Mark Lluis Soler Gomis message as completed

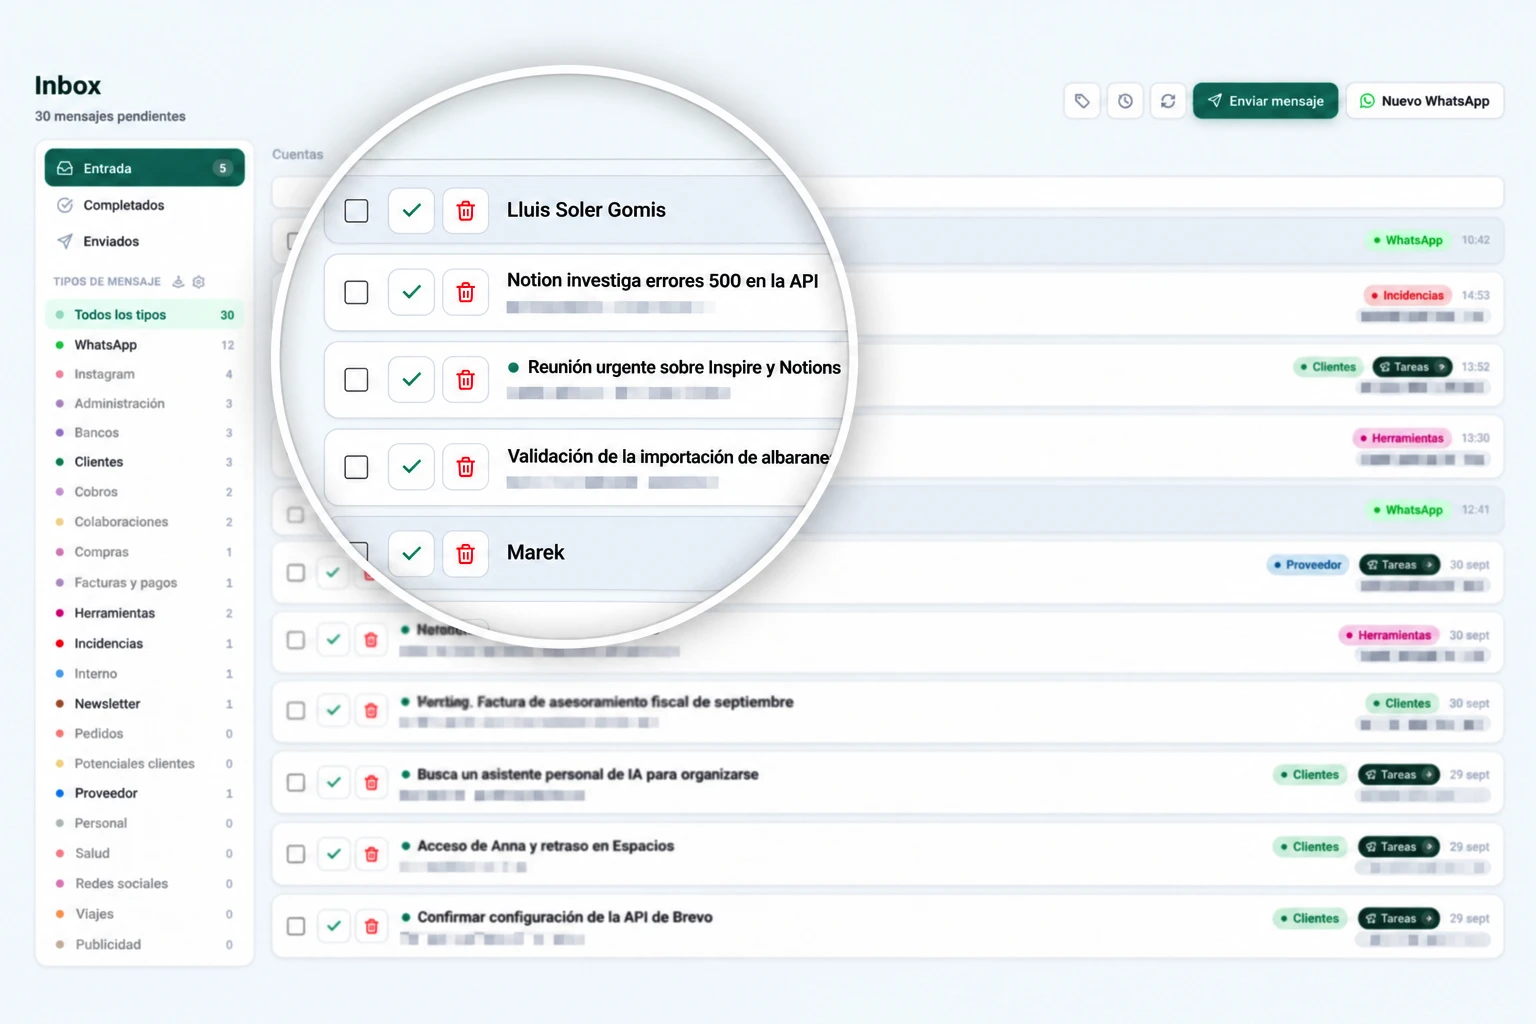(411, 211)
